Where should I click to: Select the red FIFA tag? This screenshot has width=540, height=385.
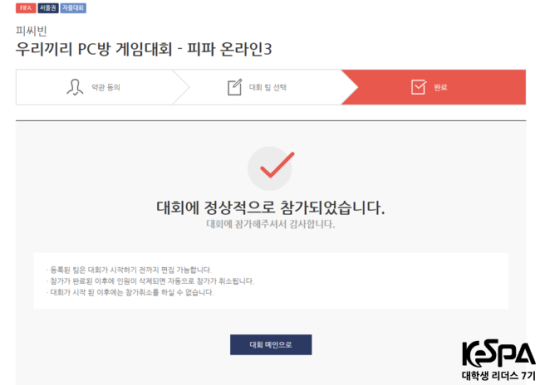point(26,8)
